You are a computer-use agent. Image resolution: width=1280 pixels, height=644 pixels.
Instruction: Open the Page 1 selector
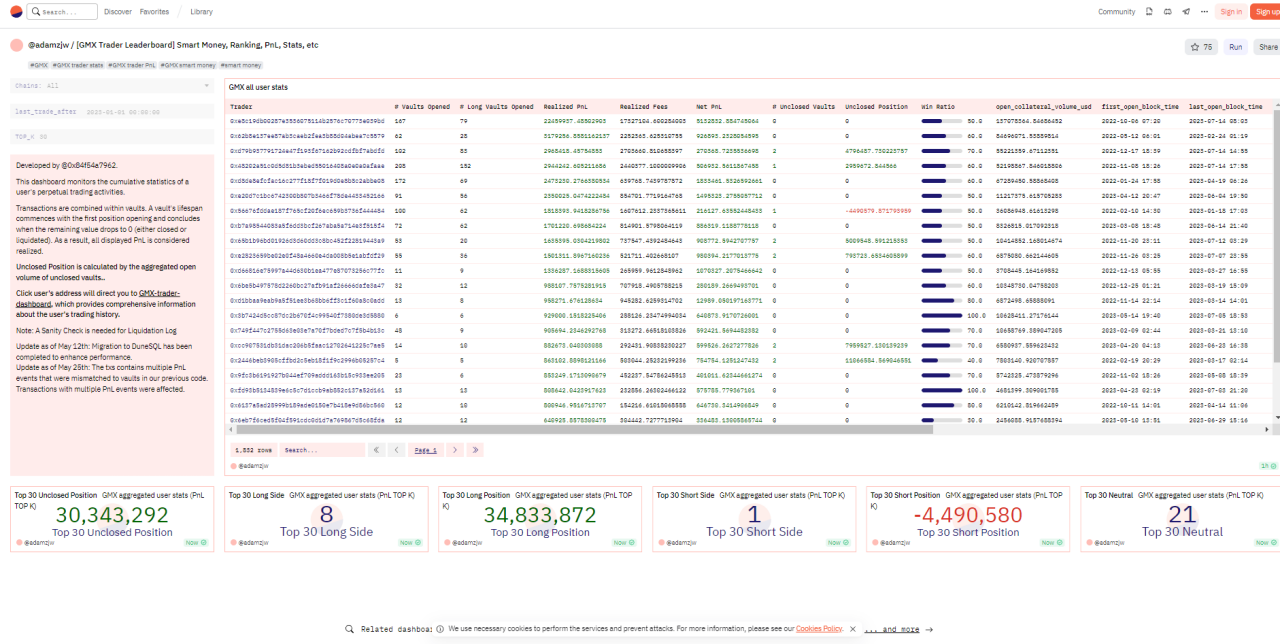point(426,450)
